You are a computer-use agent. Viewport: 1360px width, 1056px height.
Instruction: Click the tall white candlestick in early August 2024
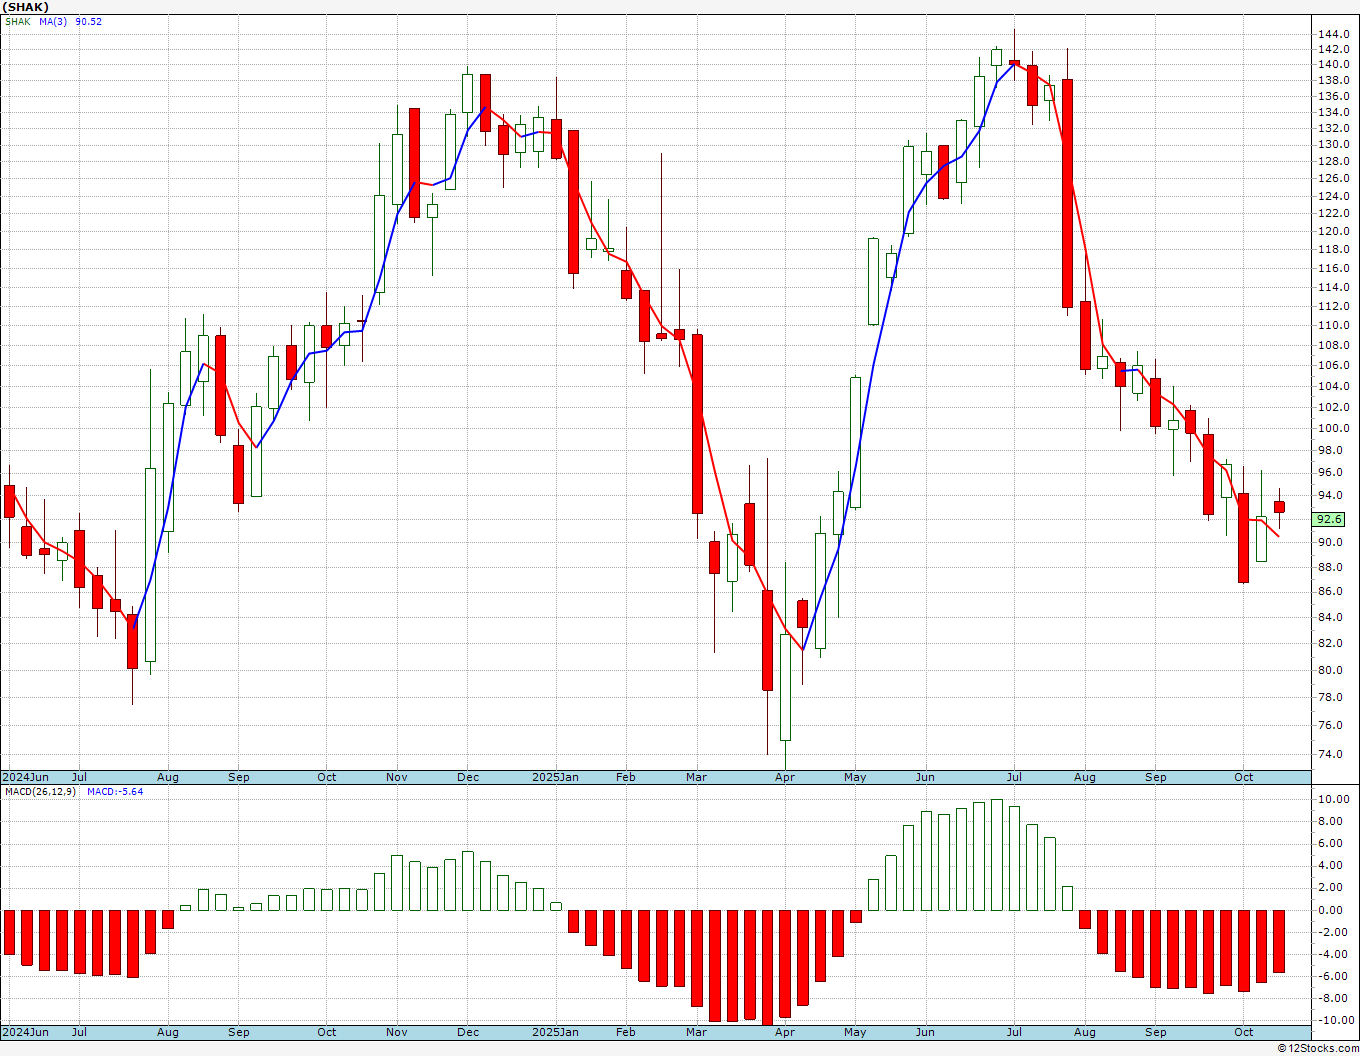150,565
